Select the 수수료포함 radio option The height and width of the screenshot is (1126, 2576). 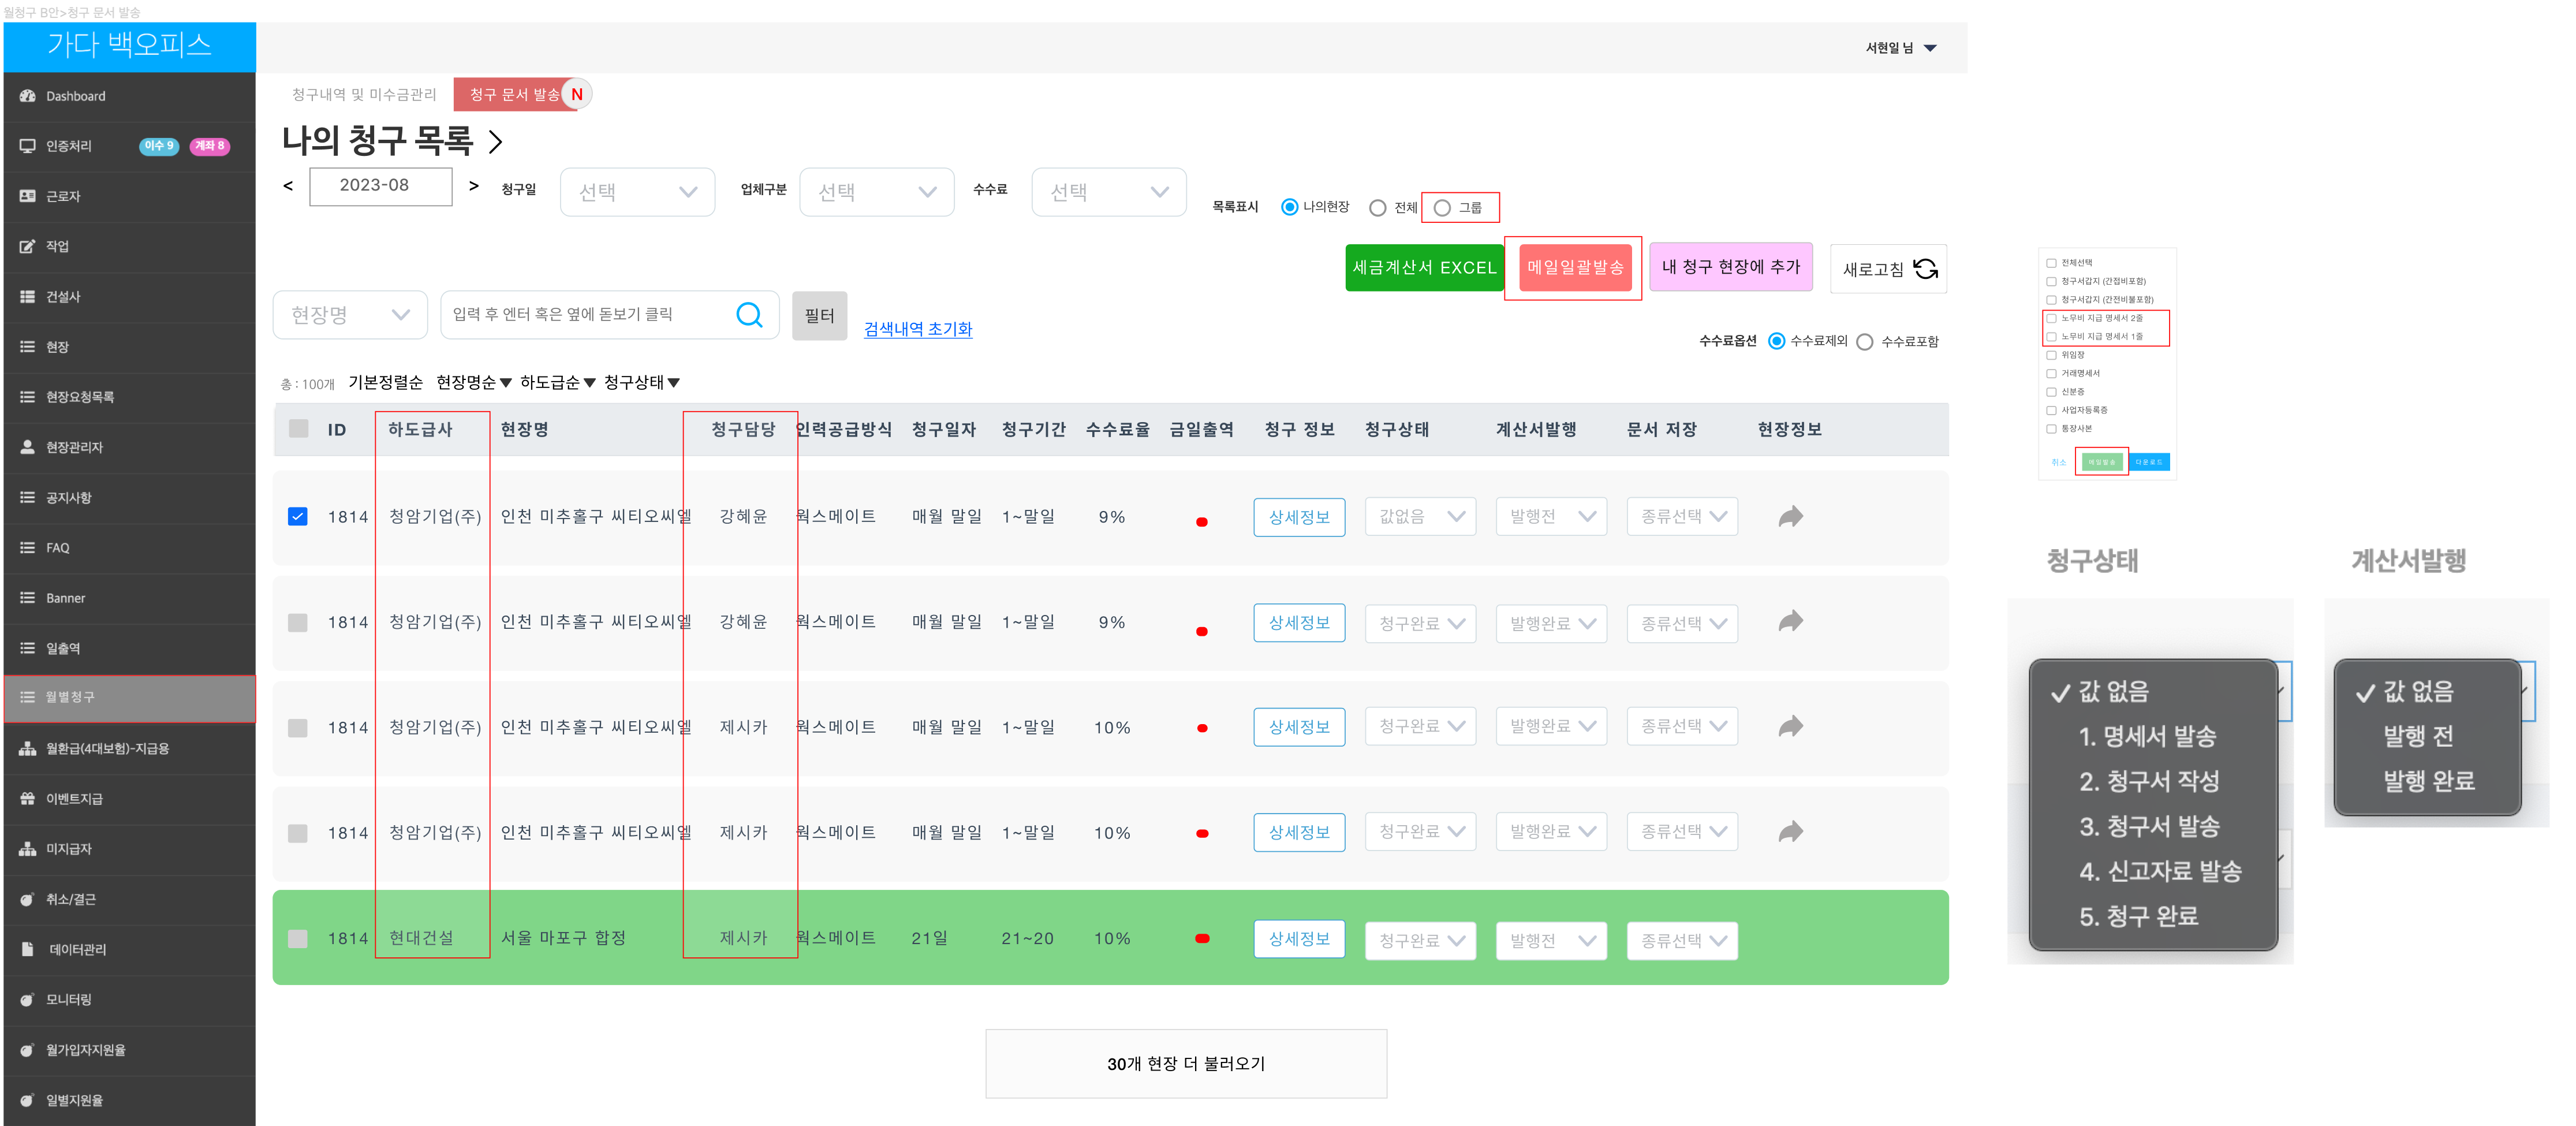[x=1864, y=342]
